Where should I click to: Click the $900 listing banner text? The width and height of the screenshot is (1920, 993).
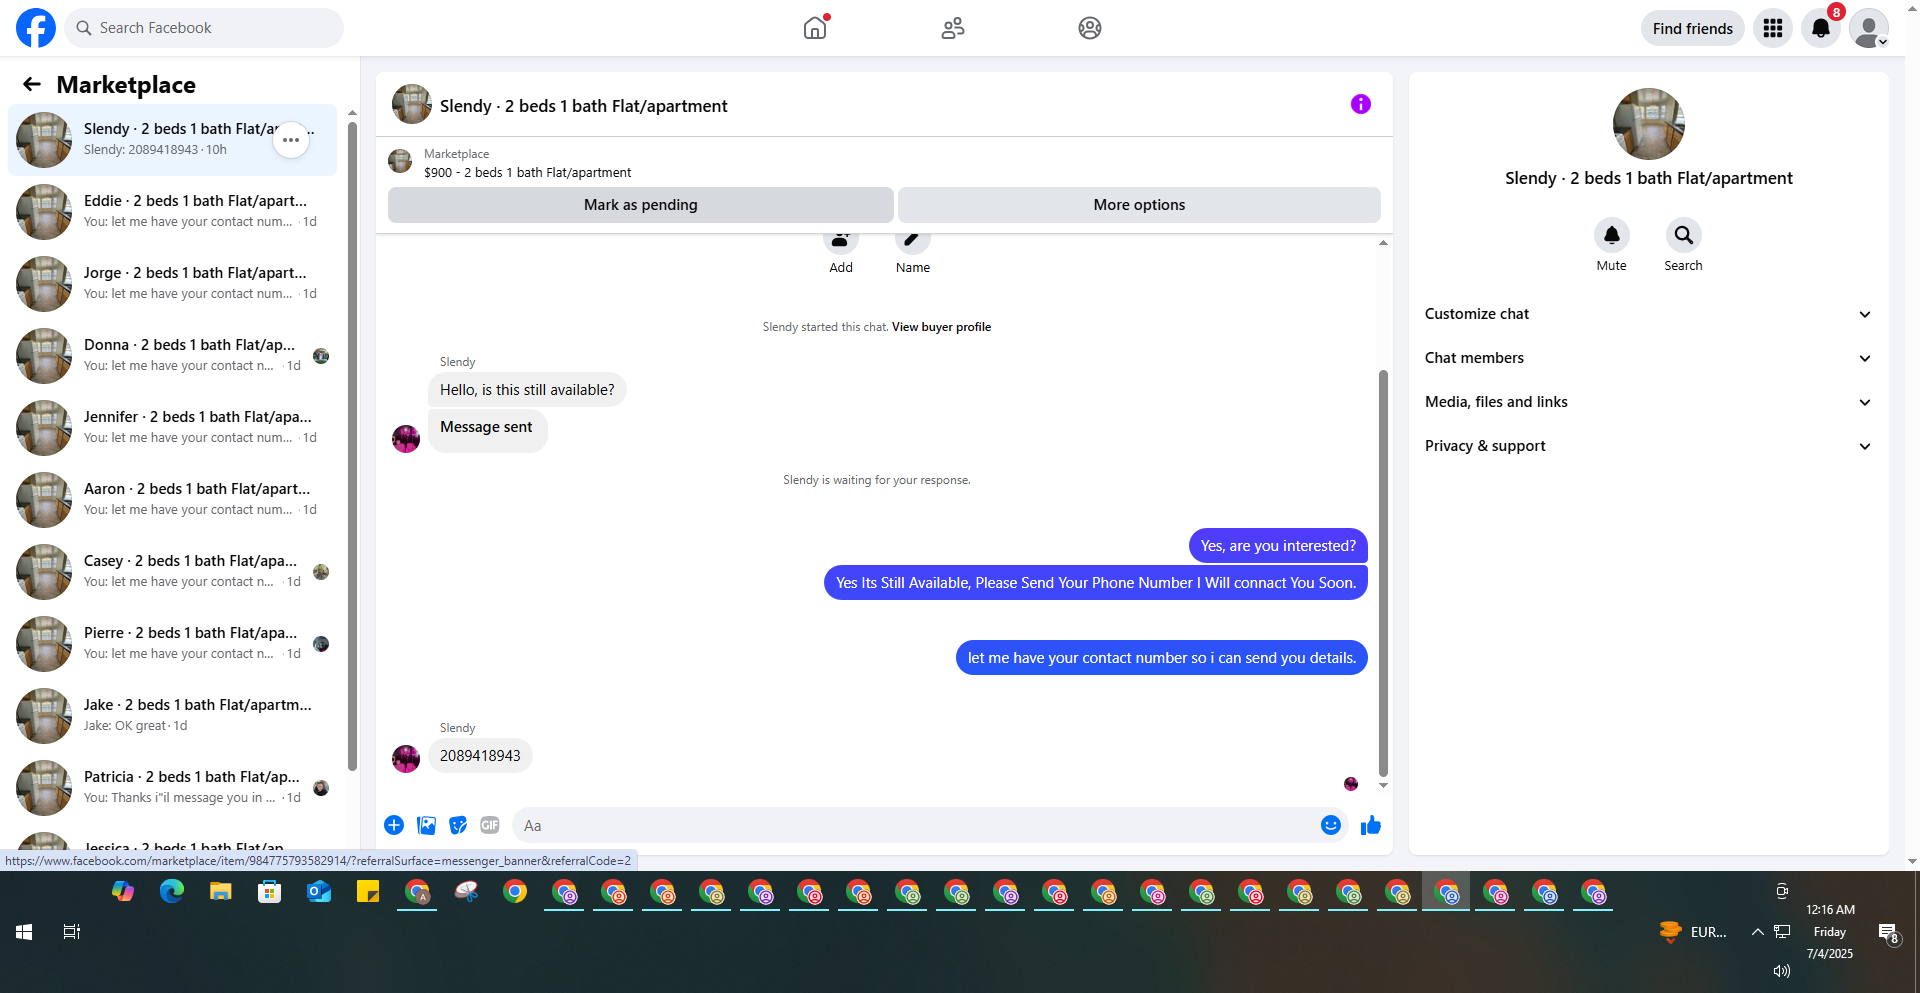click(527, 172)
